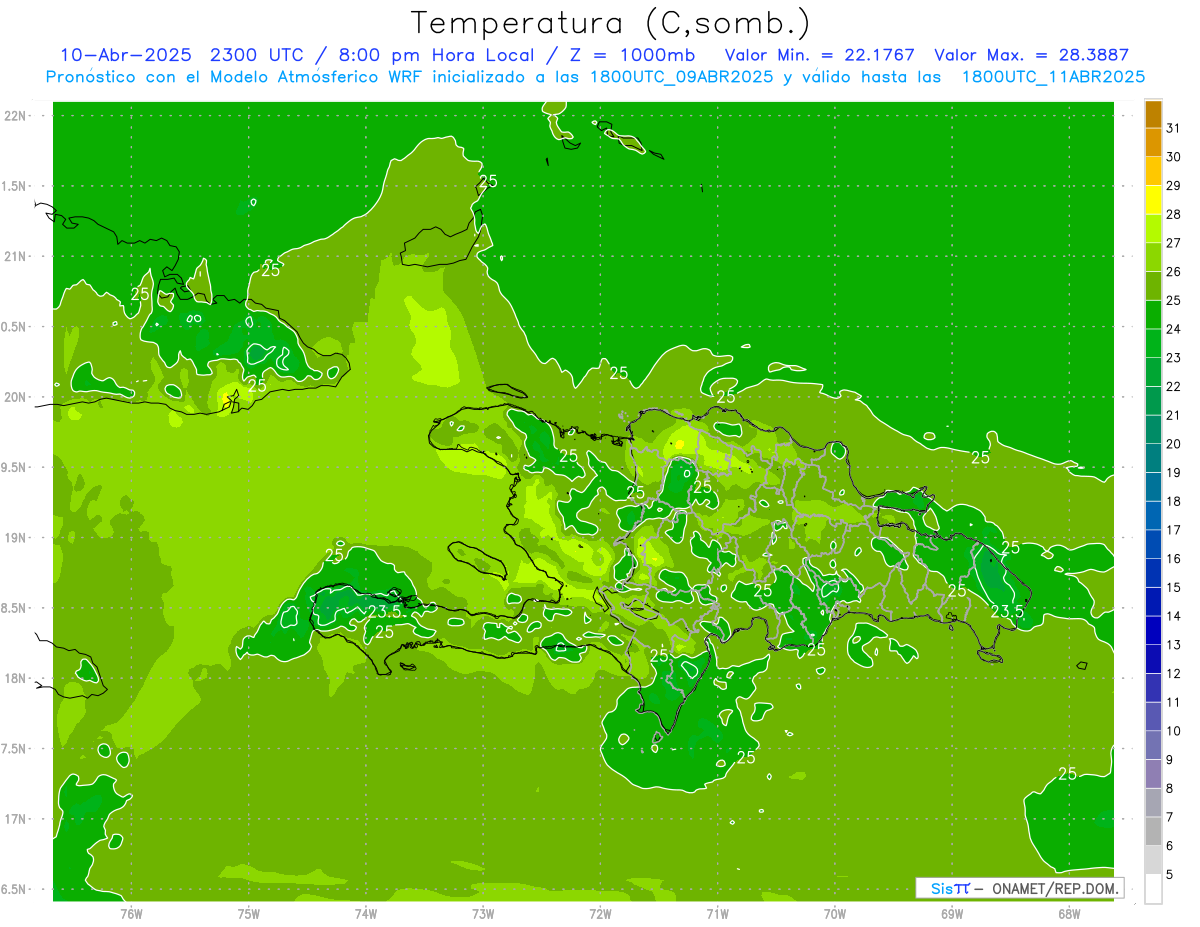The width and height of the screenshot is (1200, 927).
Task: Click the "68W" longitude axis label
Action: (x=1069, y=914)
